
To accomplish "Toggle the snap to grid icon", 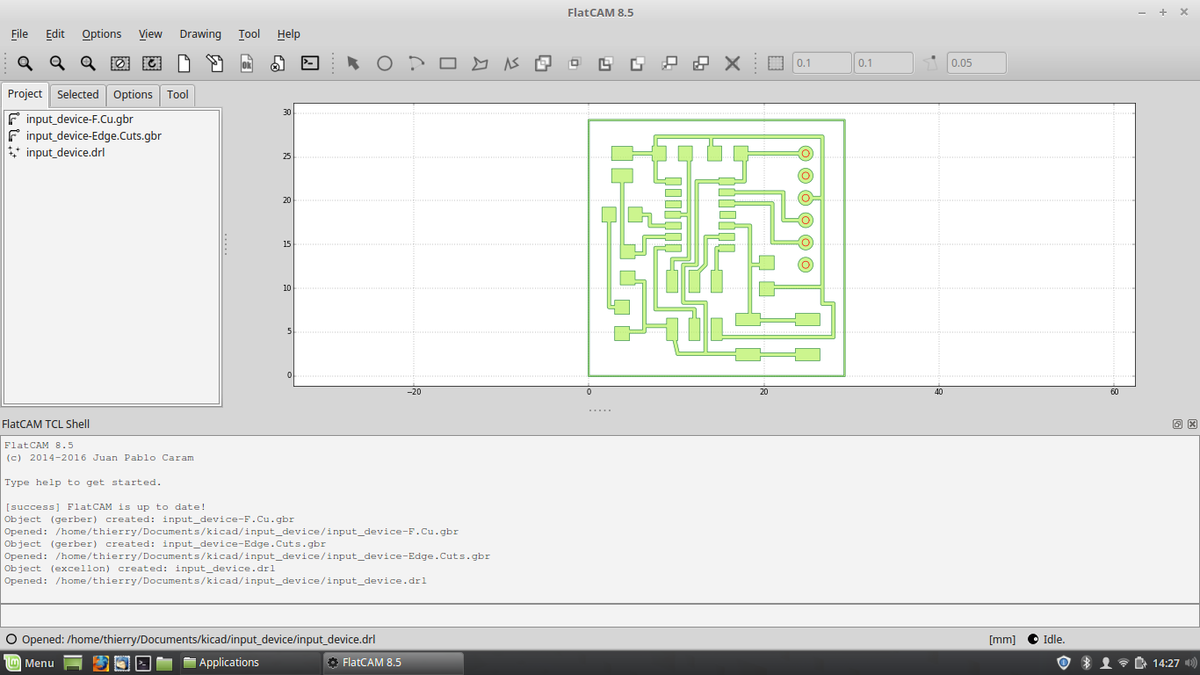I will pyautogui.click(x=775, y=63).
